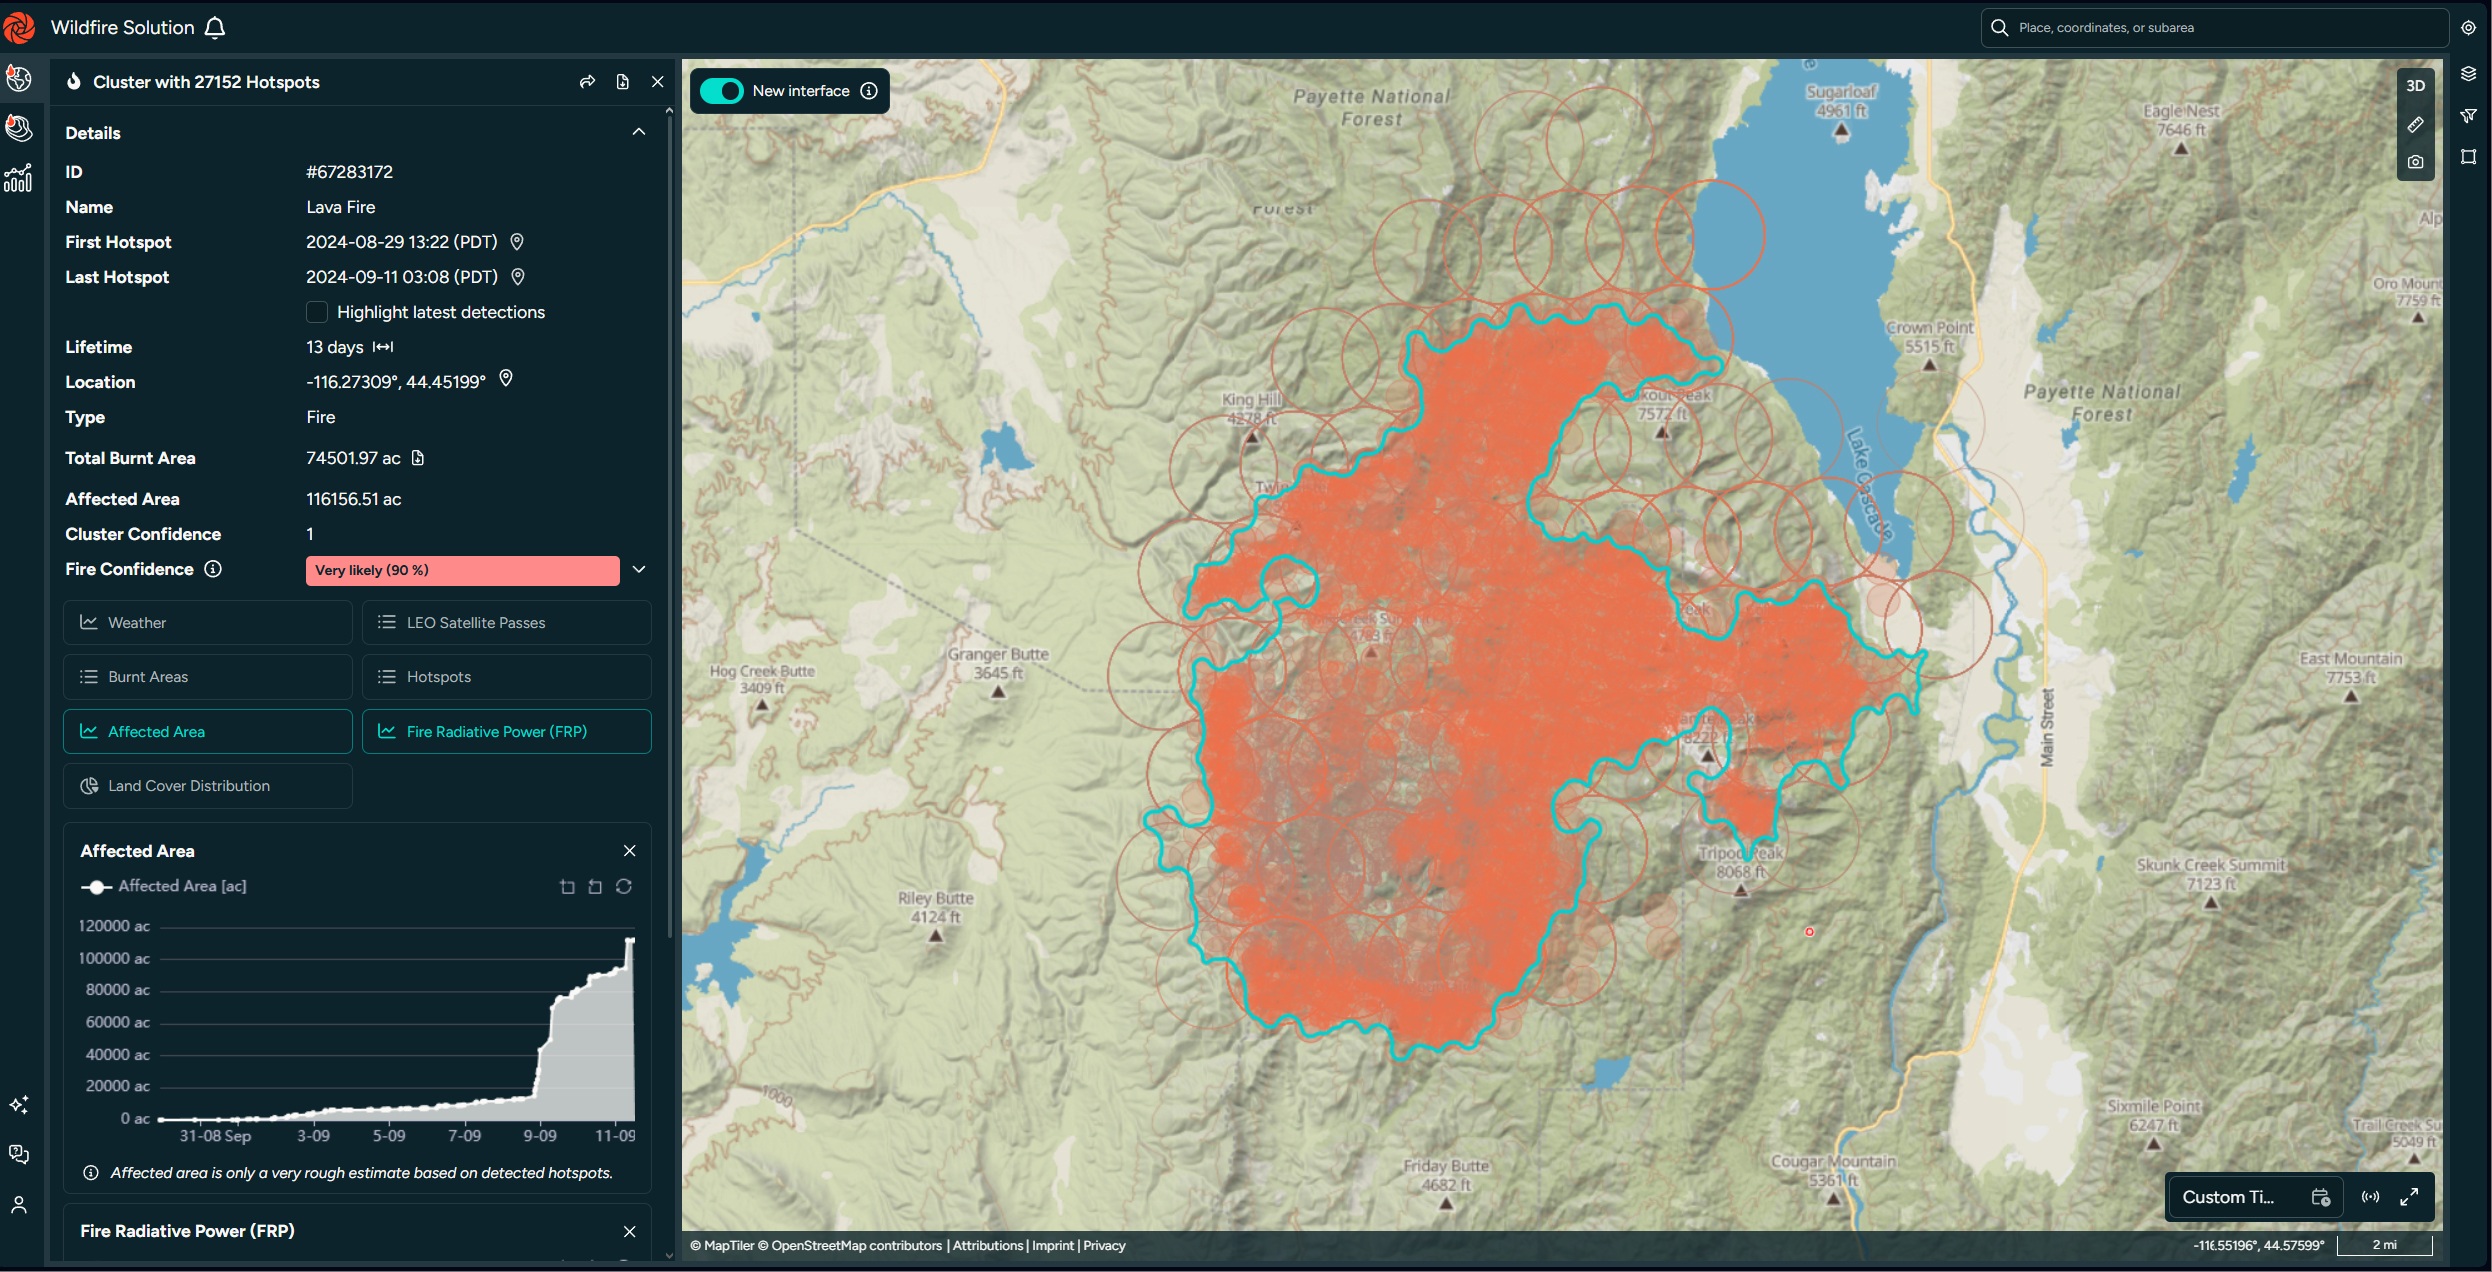This screenshot has height=1272, width=2492.
Task: Open the map layers panel
Action: point(2470,71)
